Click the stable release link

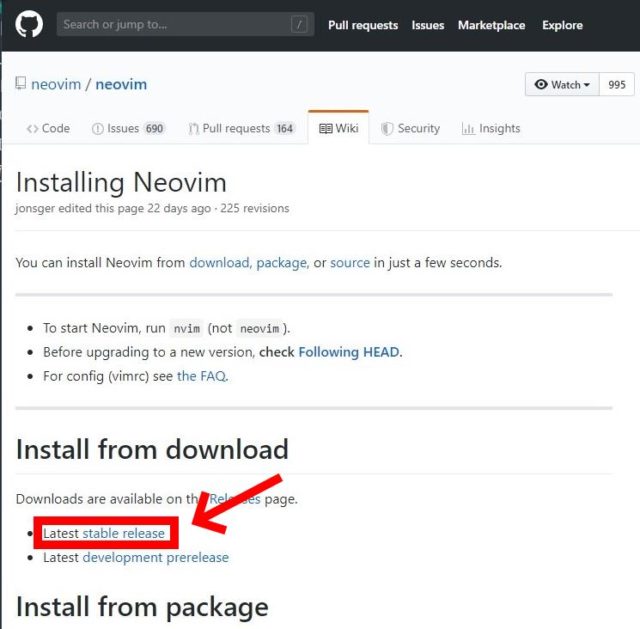(x=124, y=533)
